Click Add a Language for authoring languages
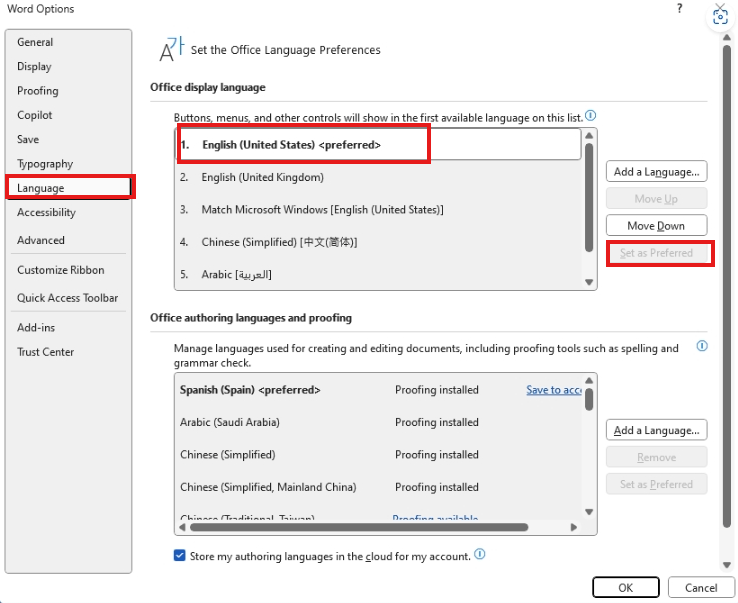 (656, 430)
